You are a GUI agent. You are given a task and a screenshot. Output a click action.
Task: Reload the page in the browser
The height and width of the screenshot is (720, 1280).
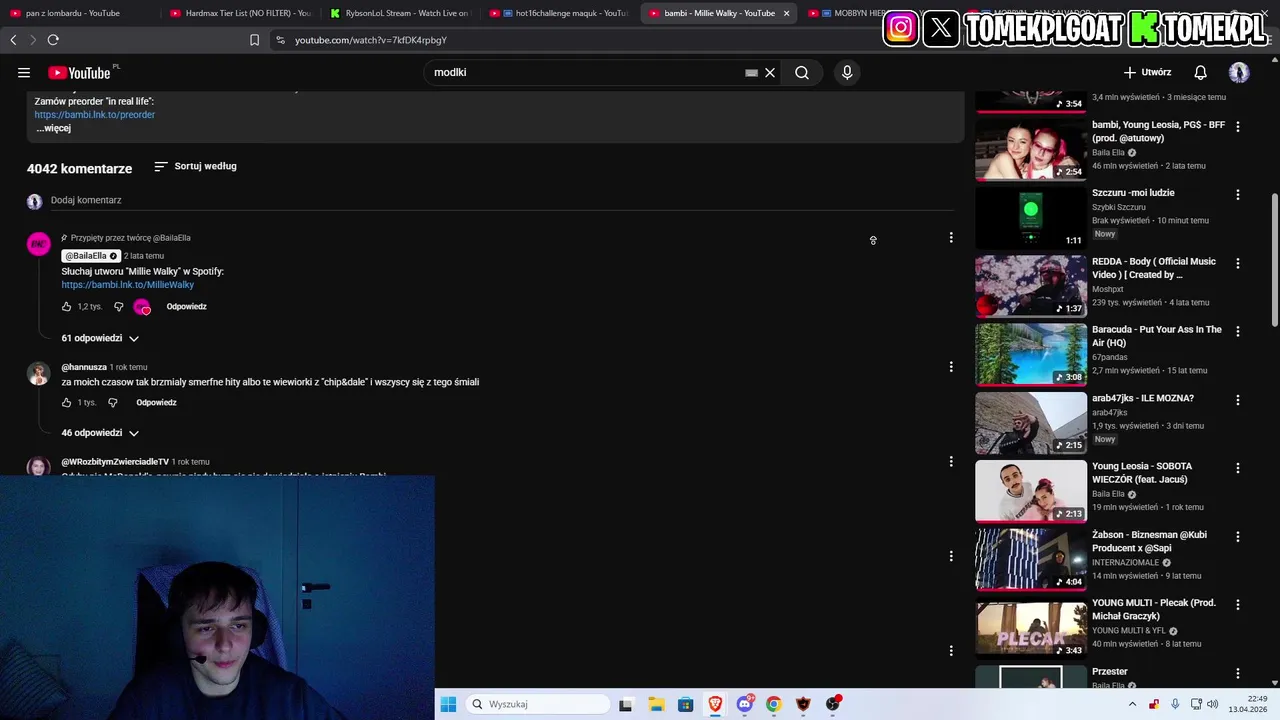click(x=53, y=40)
